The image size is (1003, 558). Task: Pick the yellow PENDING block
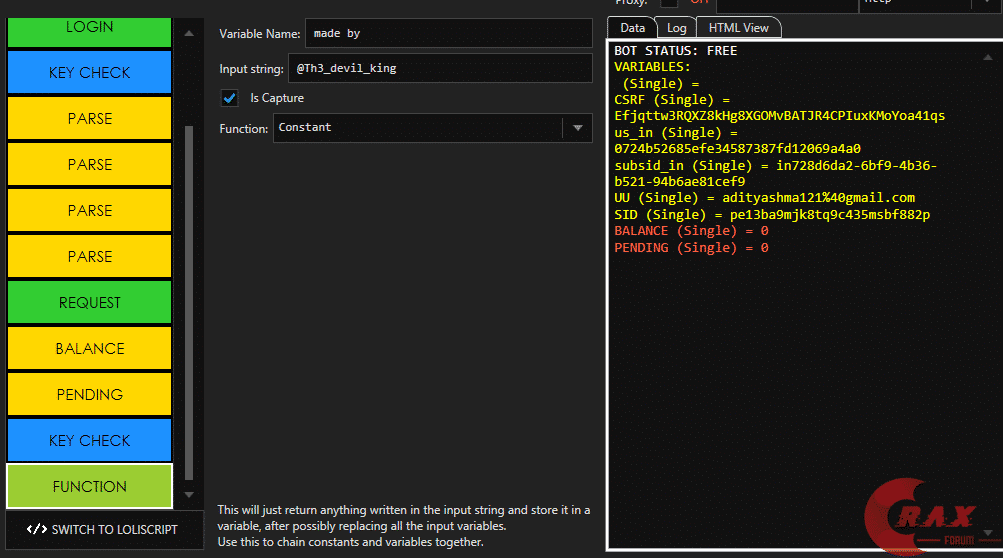pyautogui.click(x=90, y=395)
